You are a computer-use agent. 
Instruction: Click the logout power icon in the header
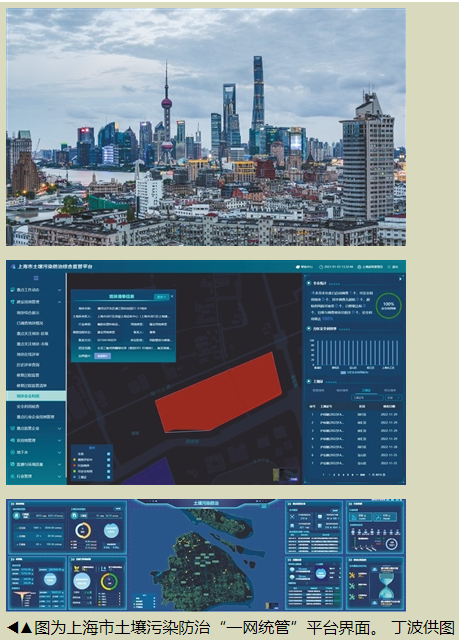click(389, 267)
